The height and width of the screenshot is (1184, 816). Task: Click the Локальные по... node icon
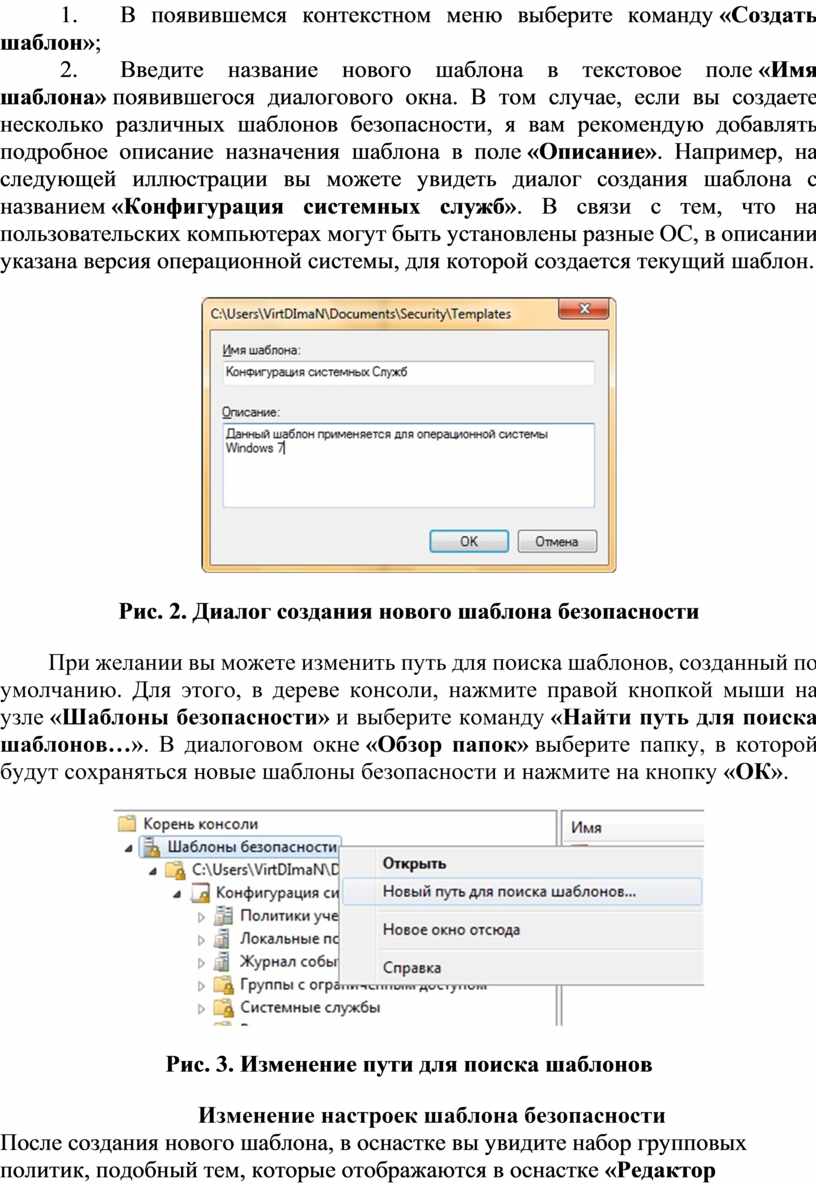click(223, 939)
